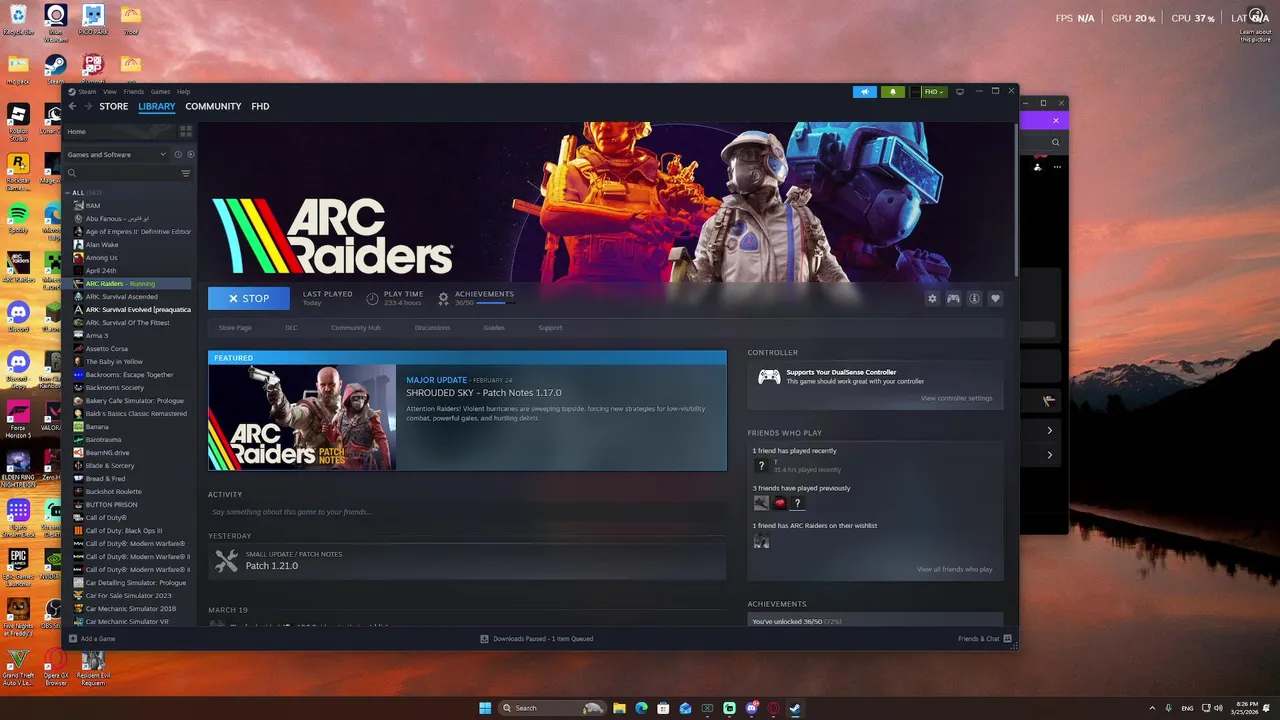Open Opera GX from the taskbar
The width and height of the screenshot is (1280, 720).
click(x=773, y=708)
